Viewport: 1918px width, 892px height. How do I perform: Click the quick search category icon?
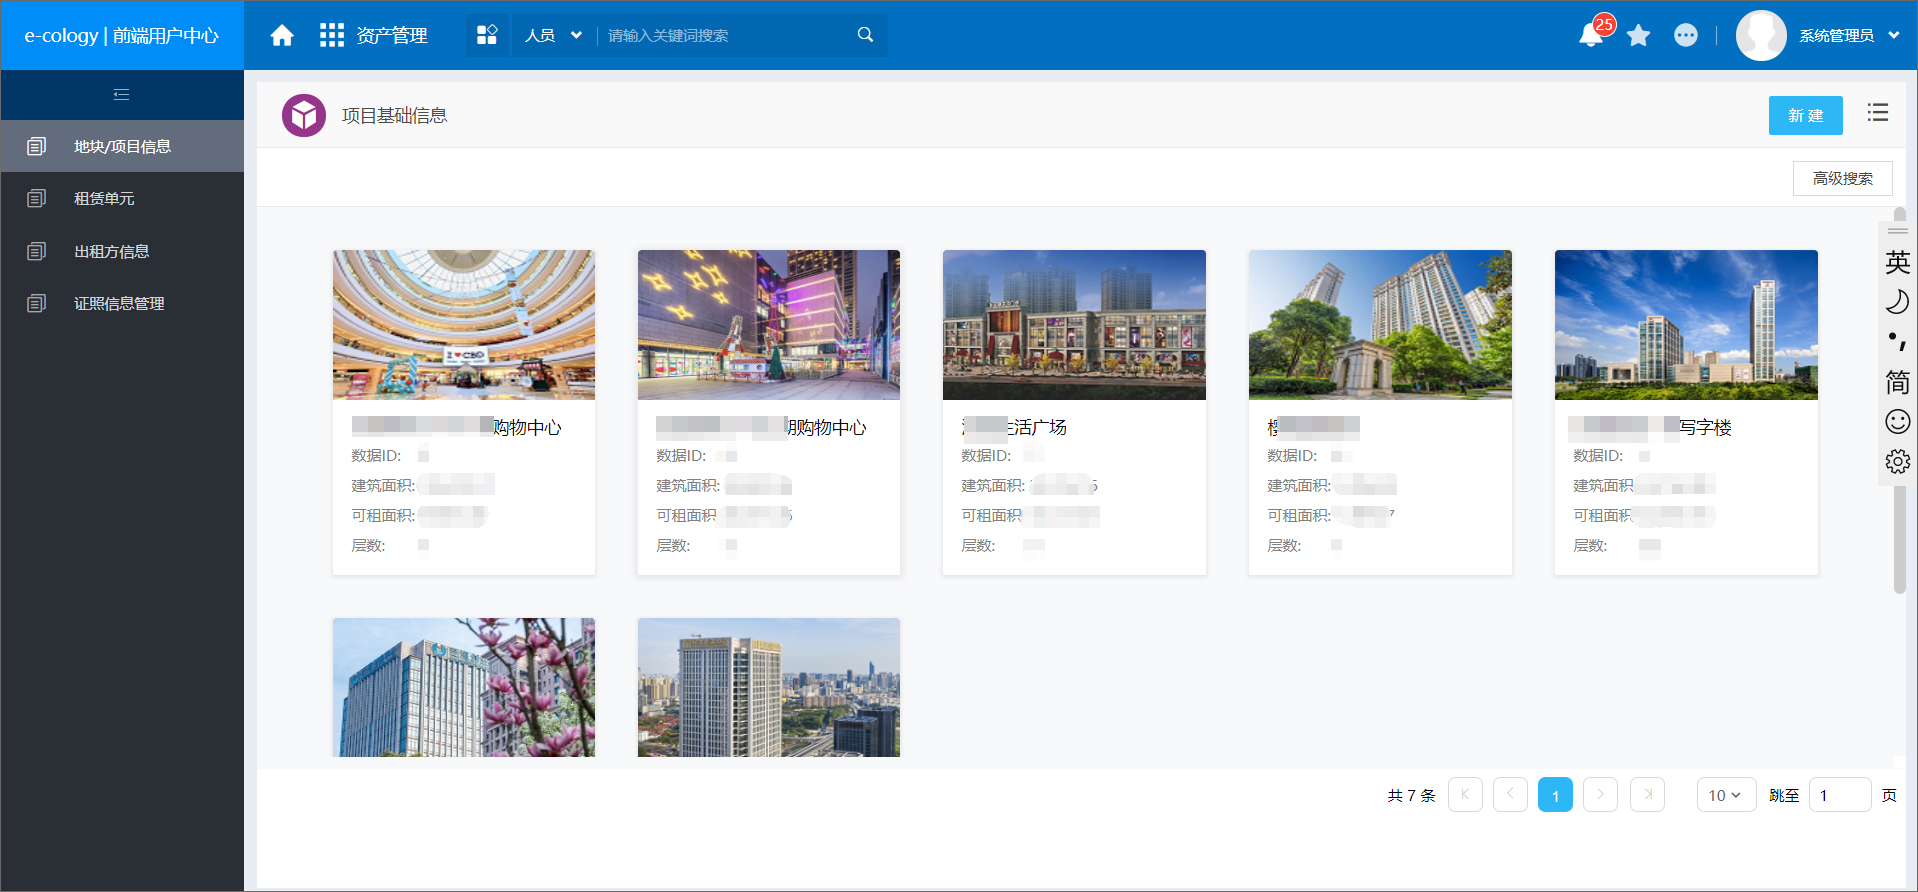pos(487,35)
